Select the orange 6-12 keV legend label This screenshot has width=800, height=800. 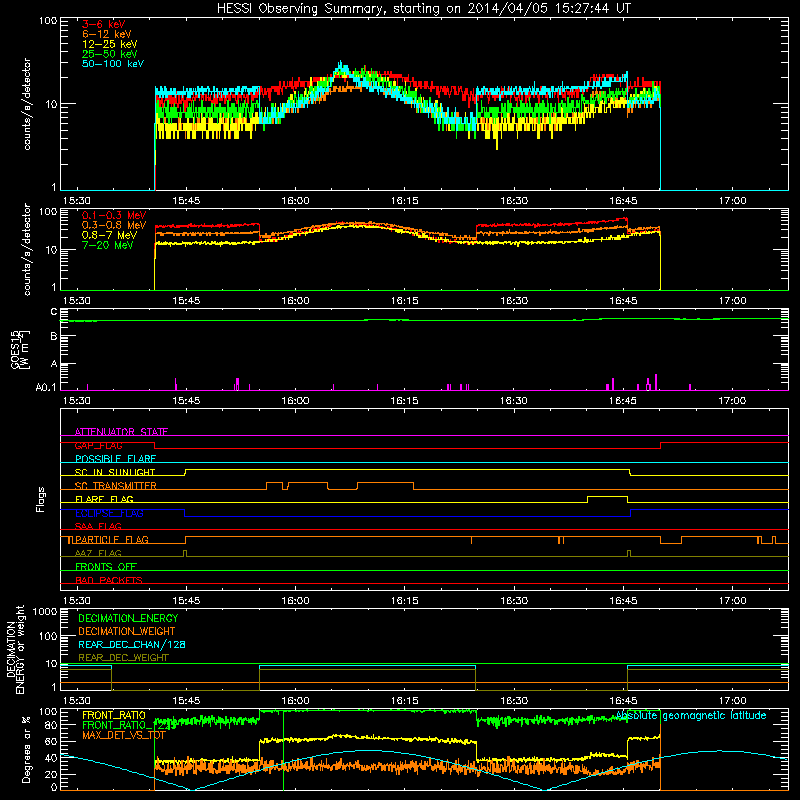tap(107, 34)
